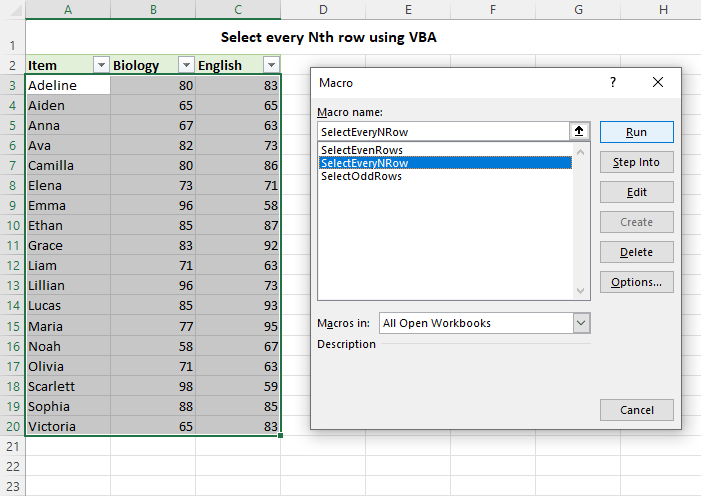The width and height of the screenshot is (701, 496).
Task: Expand the Macros in combo box
Action: (x=581, y=323)
